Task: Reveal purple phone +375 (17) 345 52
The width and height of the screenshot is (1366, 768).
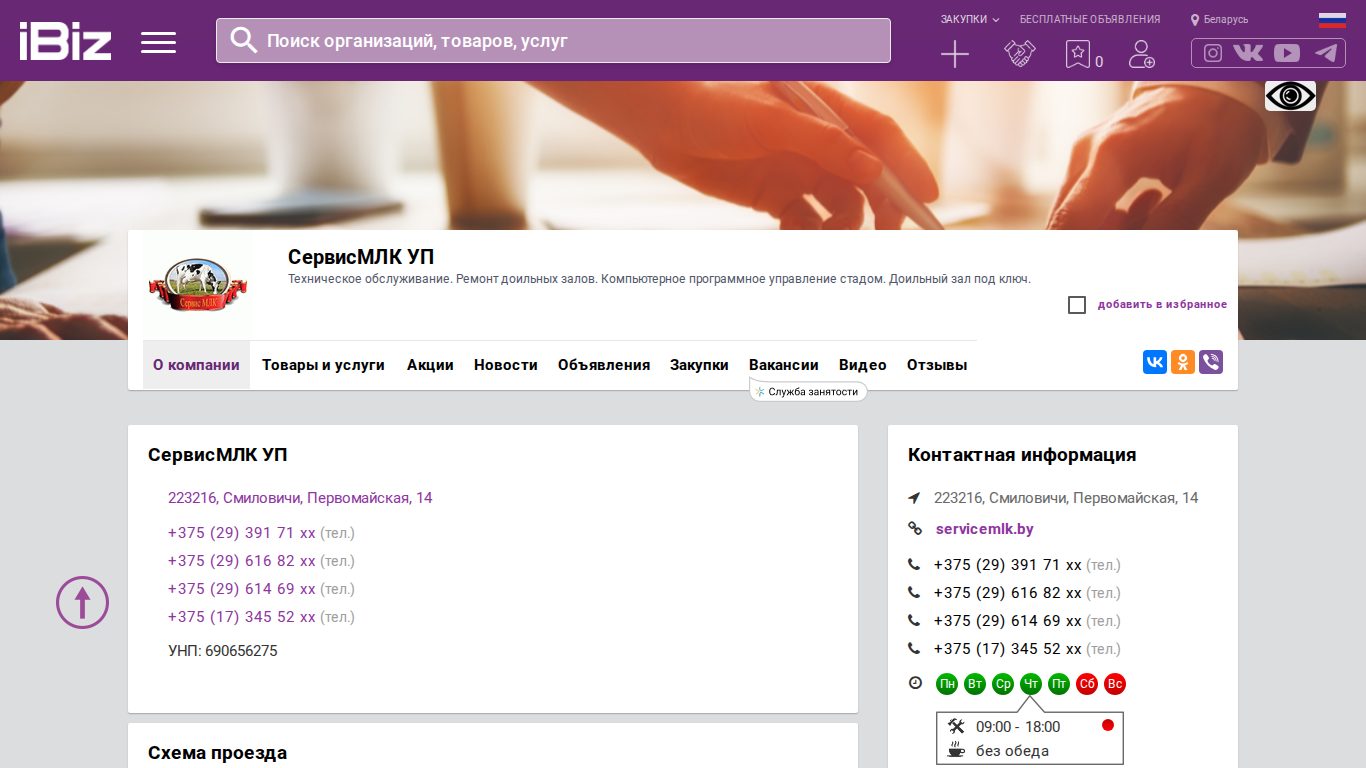Action: [242, 617]
